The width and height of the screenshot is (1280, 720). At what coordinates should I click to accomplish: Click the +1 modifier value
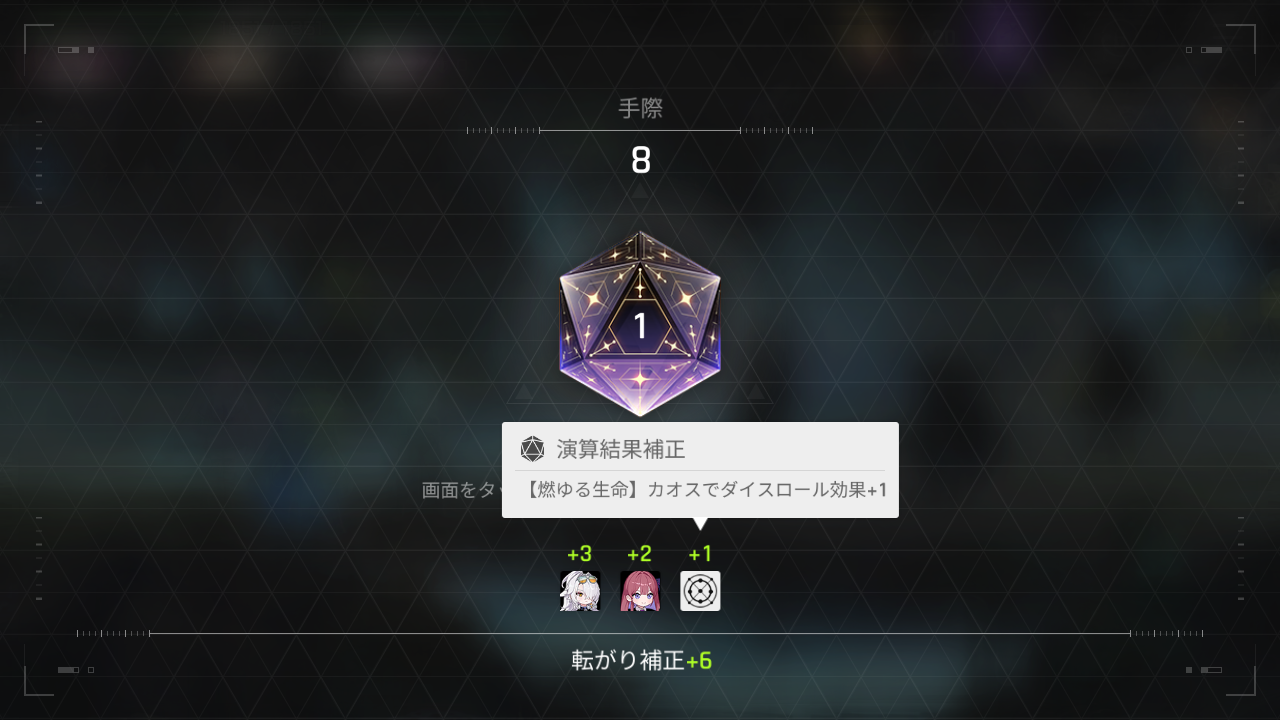(x=700, y=554)
